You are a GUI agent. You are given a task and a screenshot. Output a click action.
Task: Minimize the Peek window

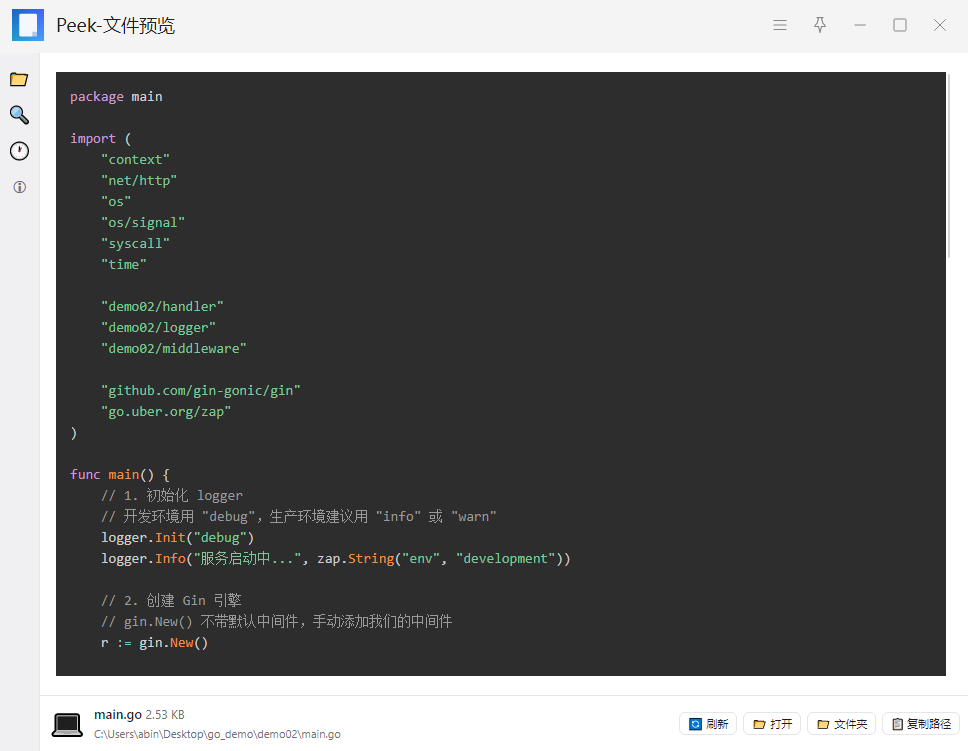click(x=860, y=25)
